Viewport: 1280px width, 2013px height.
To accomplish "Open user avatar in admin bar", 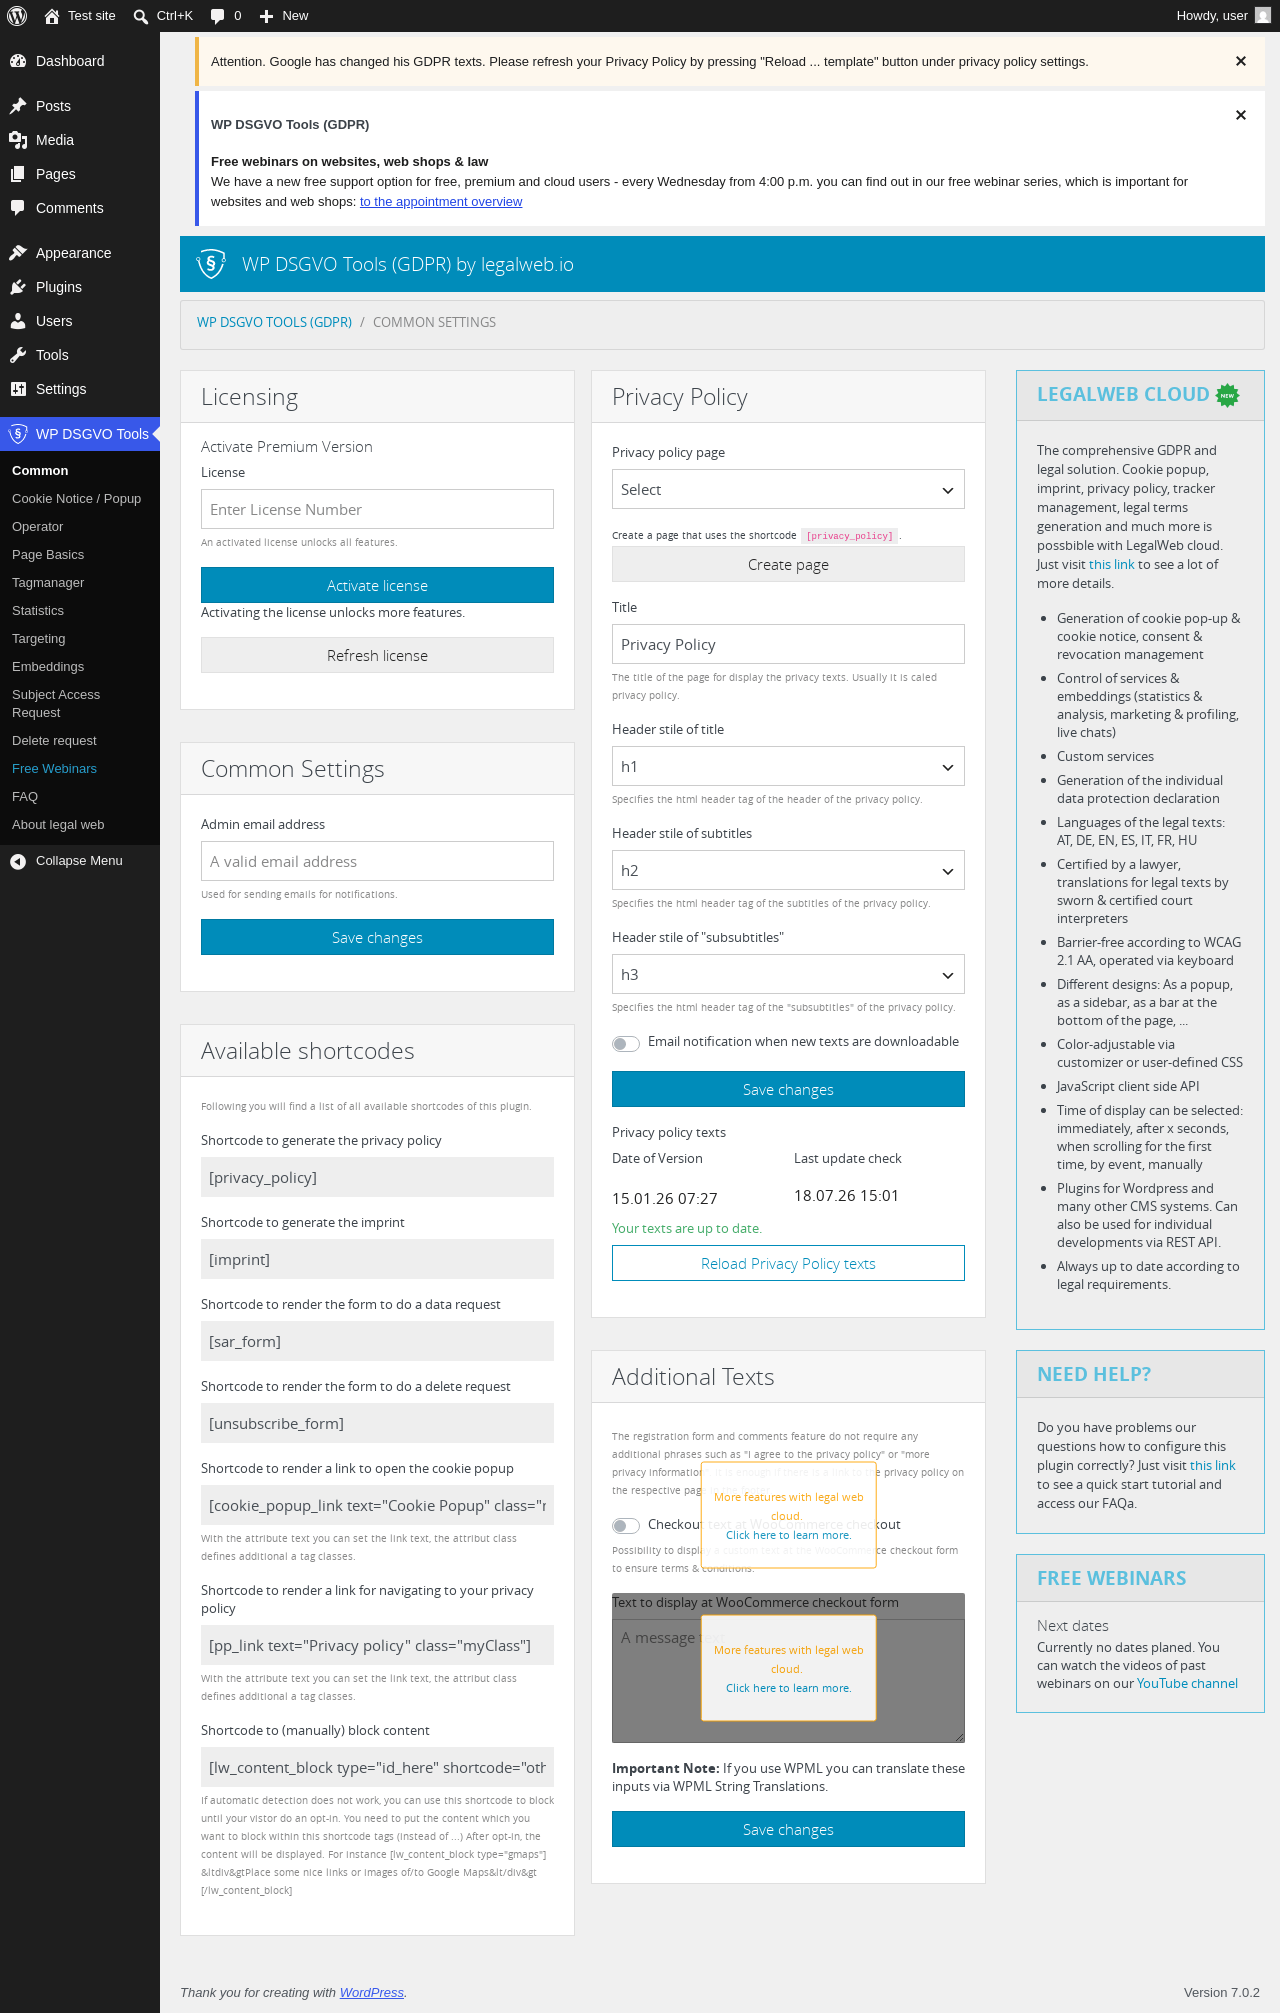I will [1263, 16].
